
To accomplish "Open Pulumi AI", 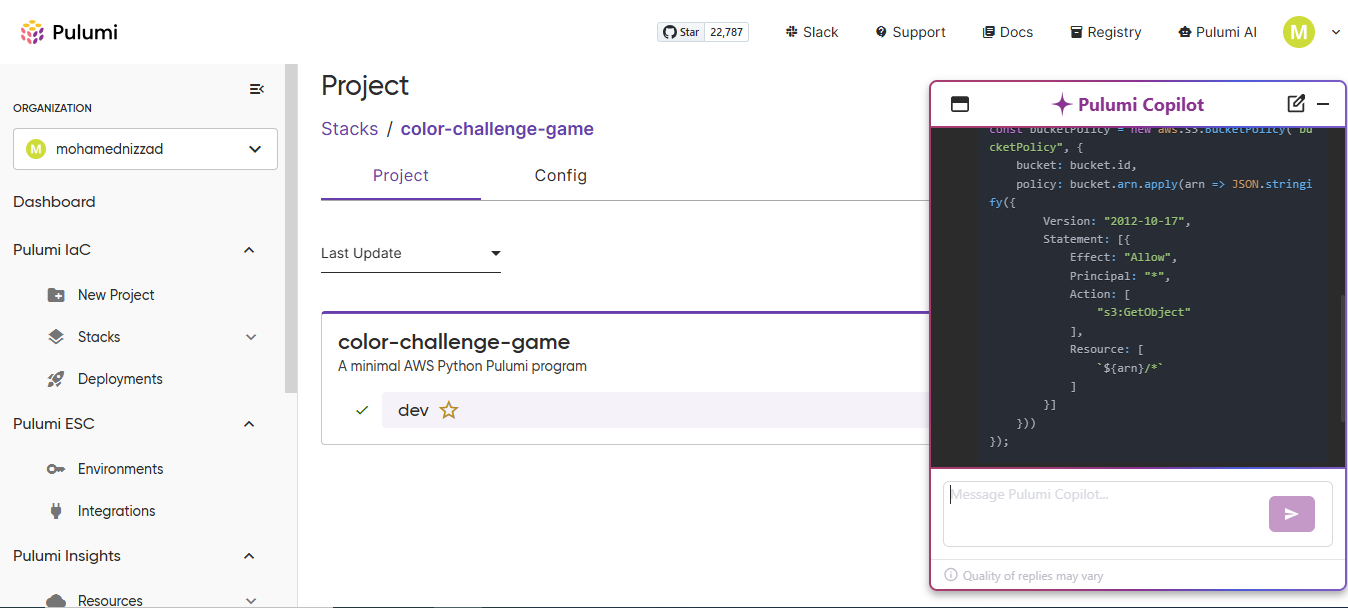I will pos(1217,32).
